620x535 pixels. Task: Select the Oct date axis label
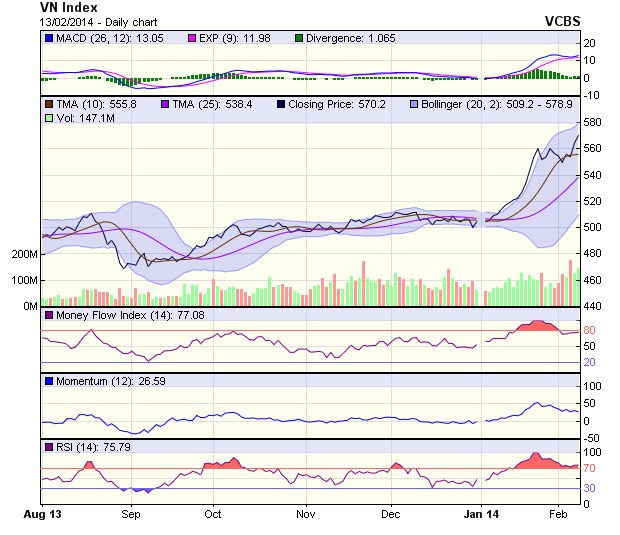212,513
